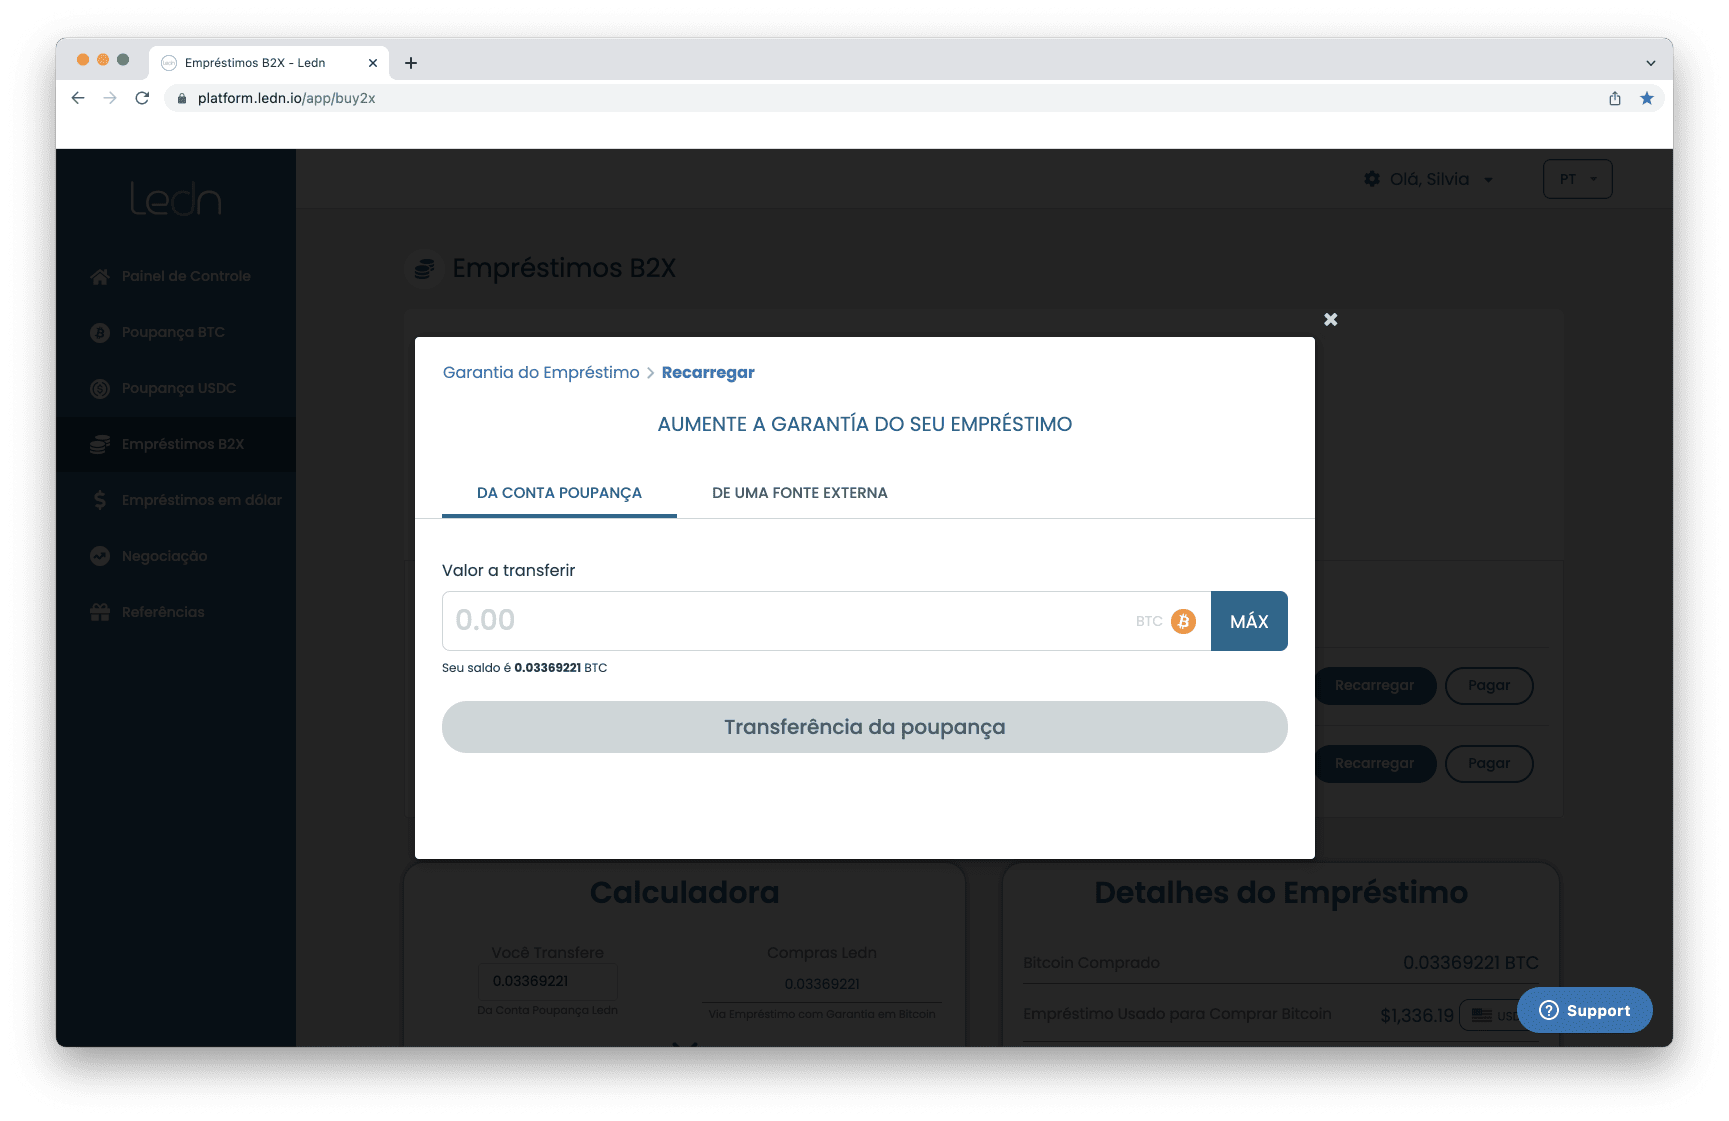Click the AUMENTE A GARANTÍA heading
1729x1121 pixels.
(865, 424)
